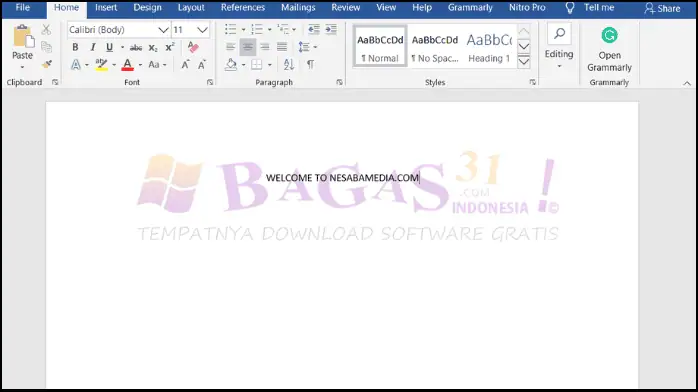
Task: Toggle Italic formatting
Action: tap(93, 47)
